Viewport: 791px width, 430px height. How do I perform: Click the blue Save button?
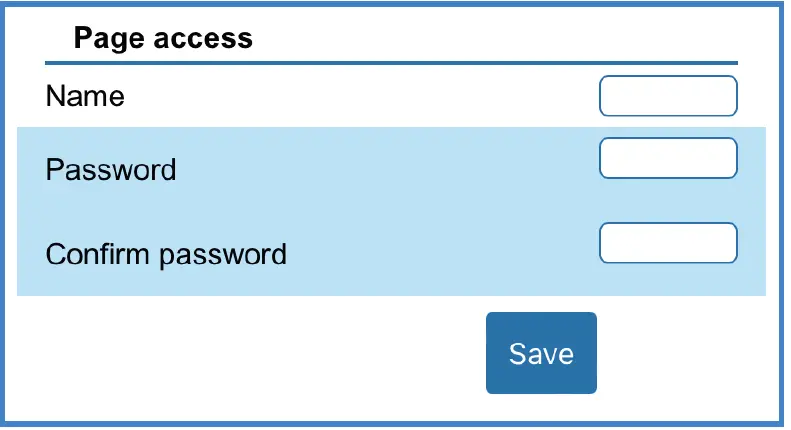point(541,353)
